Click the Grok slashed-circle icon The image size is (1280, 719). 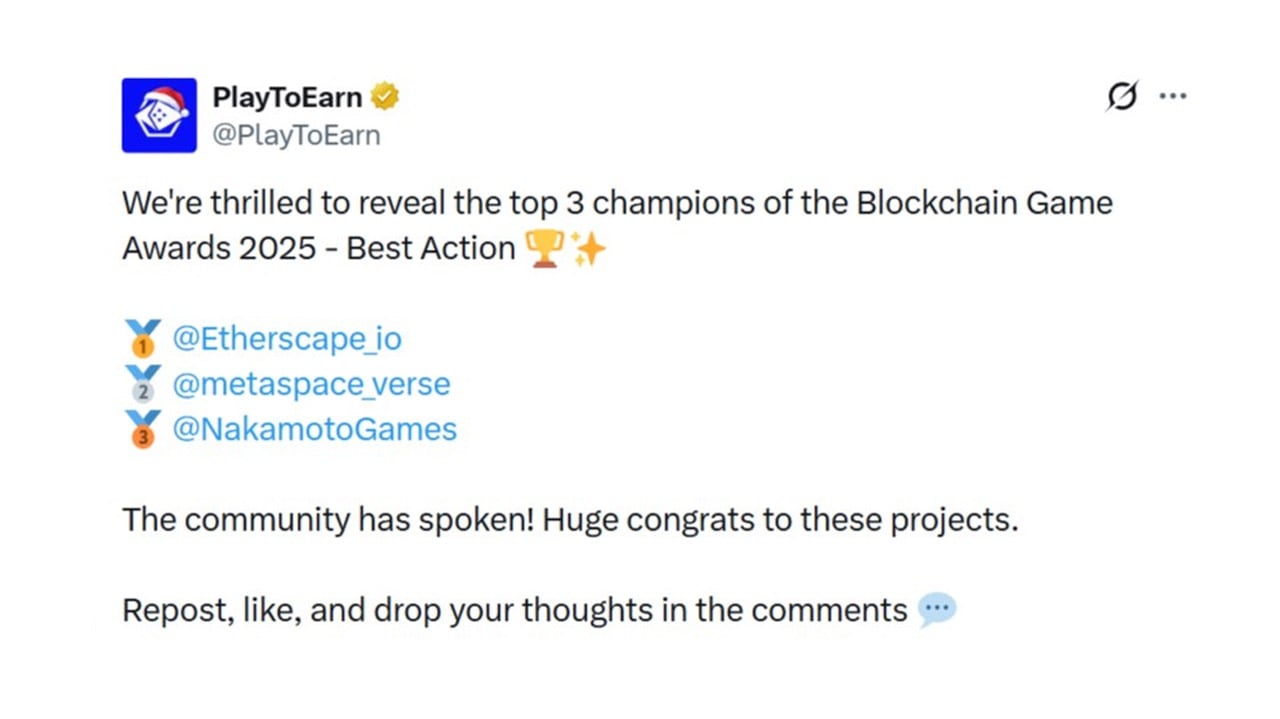[x=1122, y=96]
